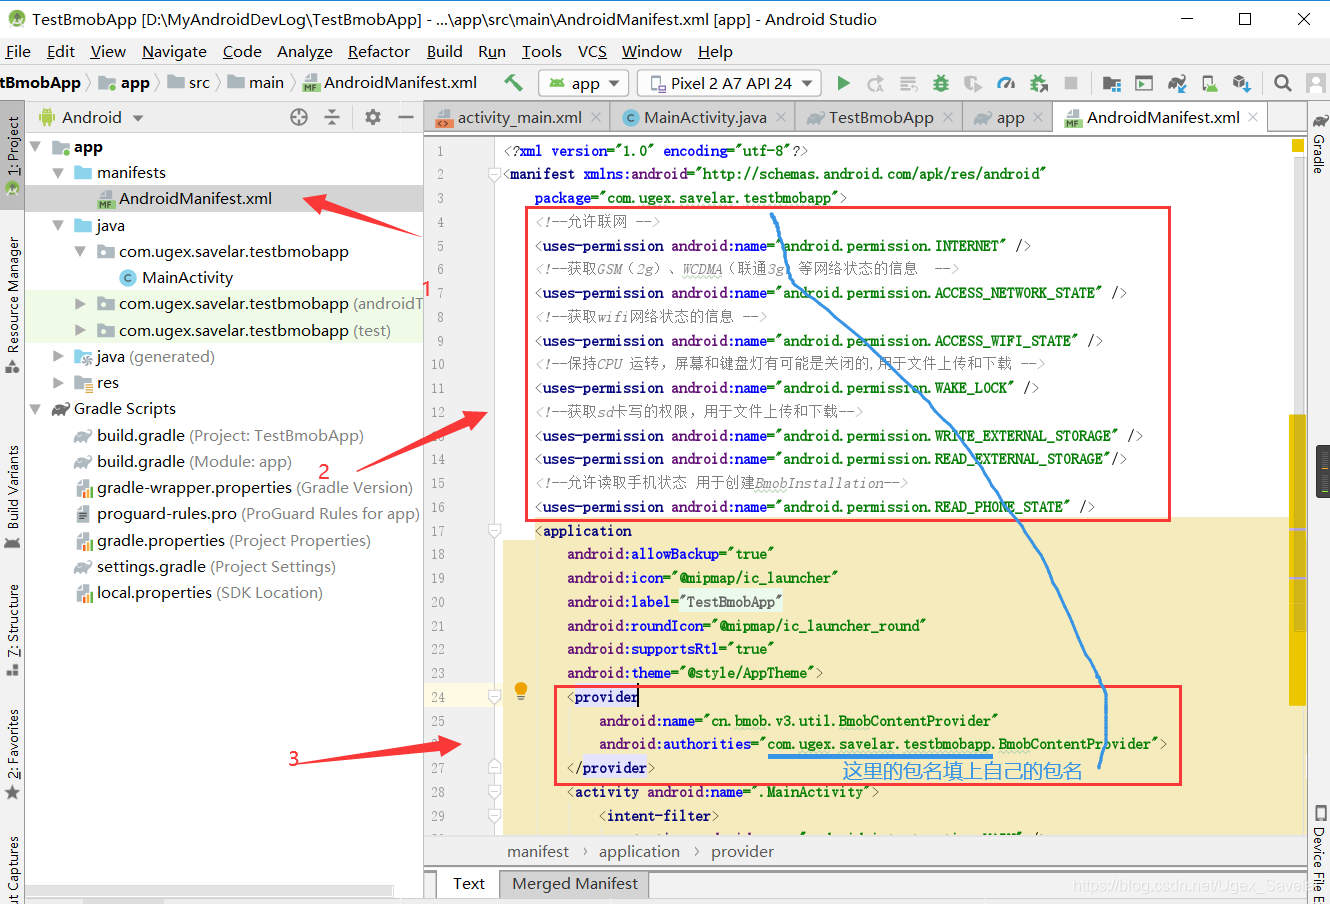Open the Navigate menu
Image resolution: width=1330 pixels, height=904 pixels.
pos(174,52)
